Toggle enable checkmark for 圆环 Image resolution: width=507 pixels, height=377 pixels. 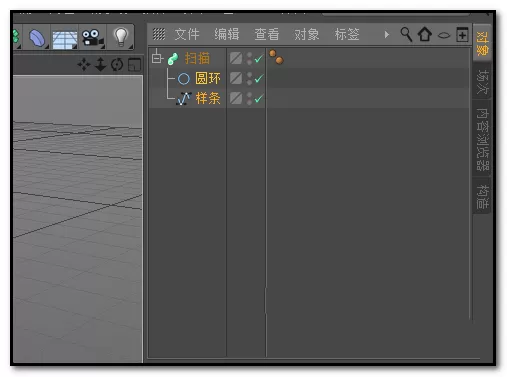tap(259, 79)
